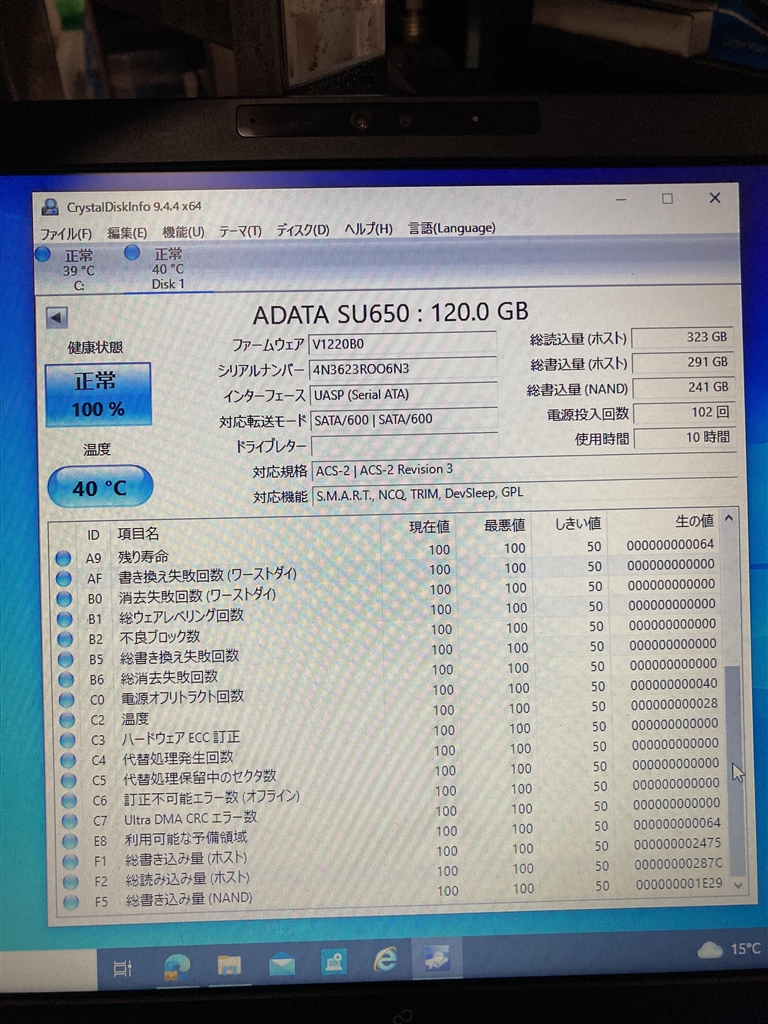768x1024 pixels.
Task: Open the Mail app from taskbar
Action: (281, 965)
